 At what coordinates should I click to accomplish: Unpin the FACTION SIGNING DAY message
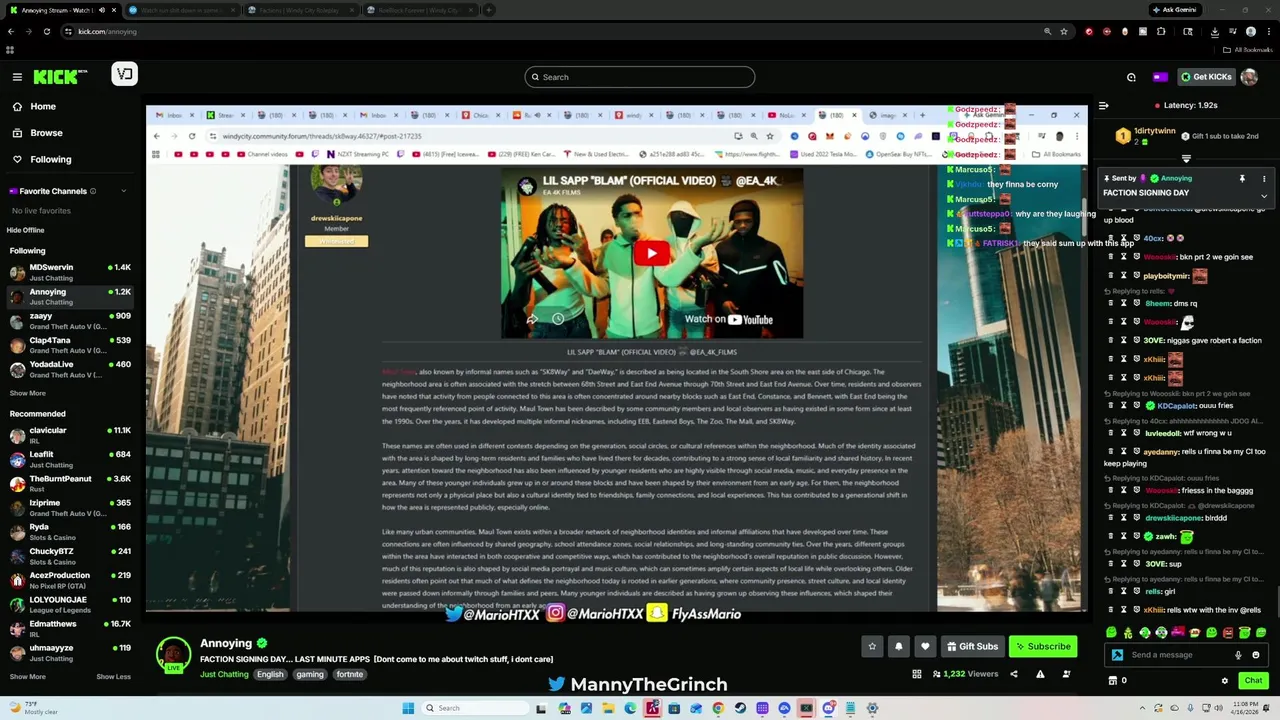click(x=1242, y=178)
